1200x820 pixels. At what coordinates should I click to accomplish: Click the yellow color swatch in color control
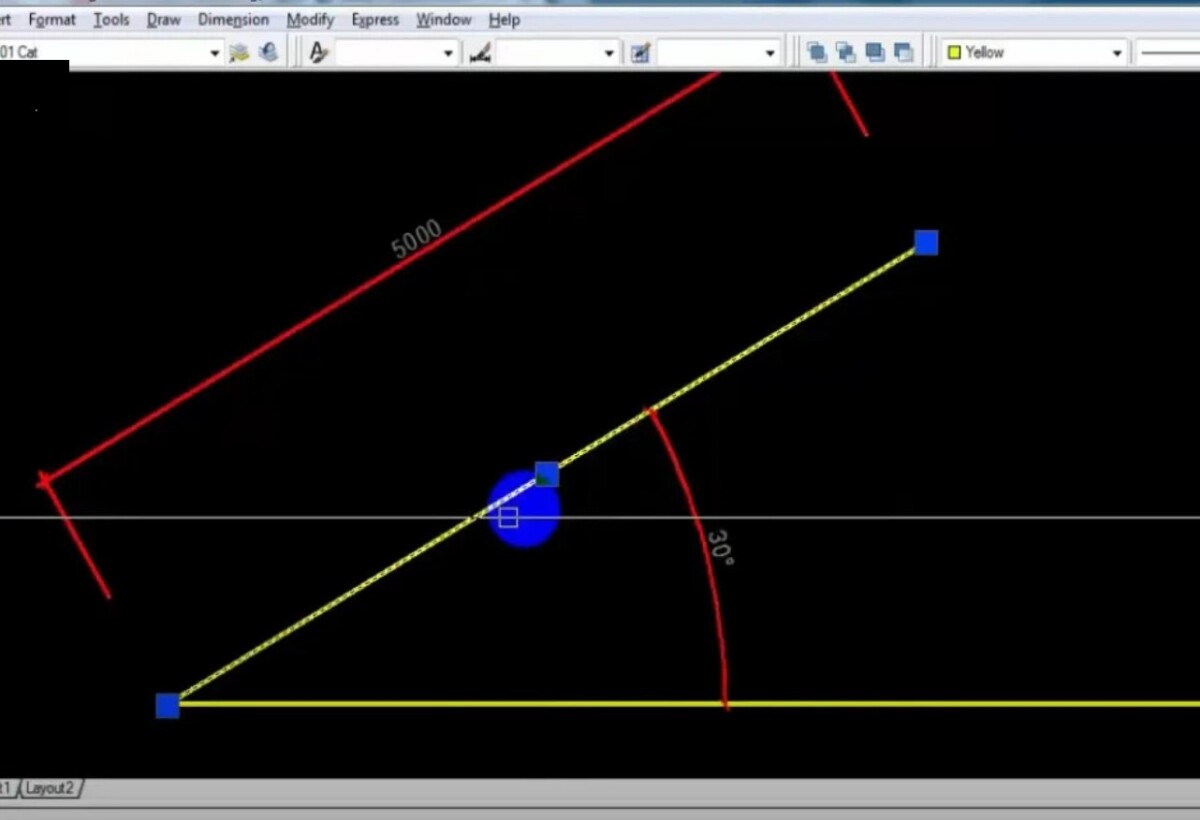[x=957, y=51]
